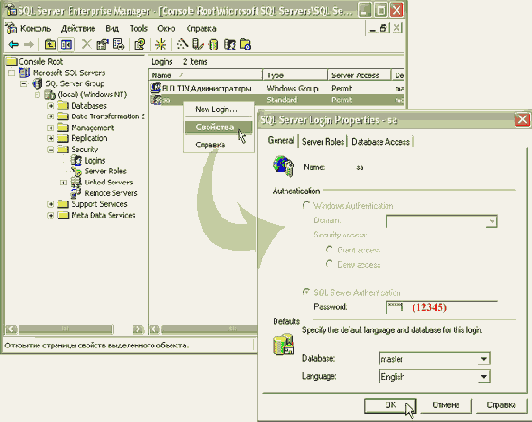Open the Справка menu in the menu bar

coord(202,28)
